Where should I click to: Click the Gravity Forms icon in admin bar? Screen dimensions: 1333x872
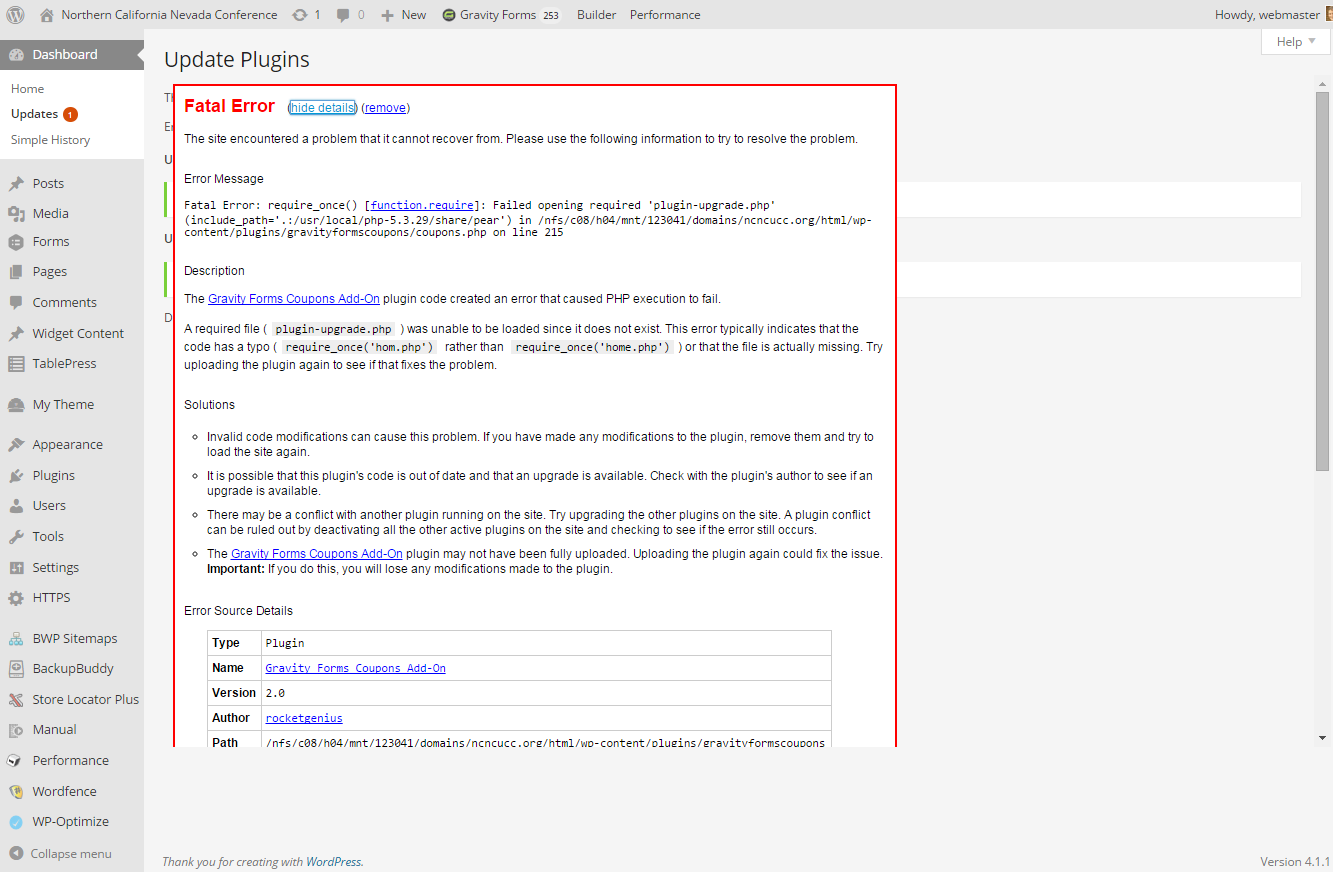(449, 15)
